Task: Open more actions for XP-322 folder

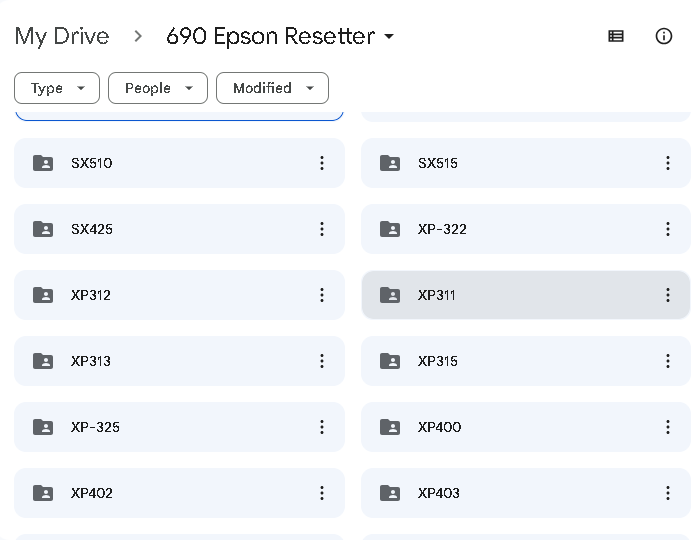Action: [x=668, y=229]
